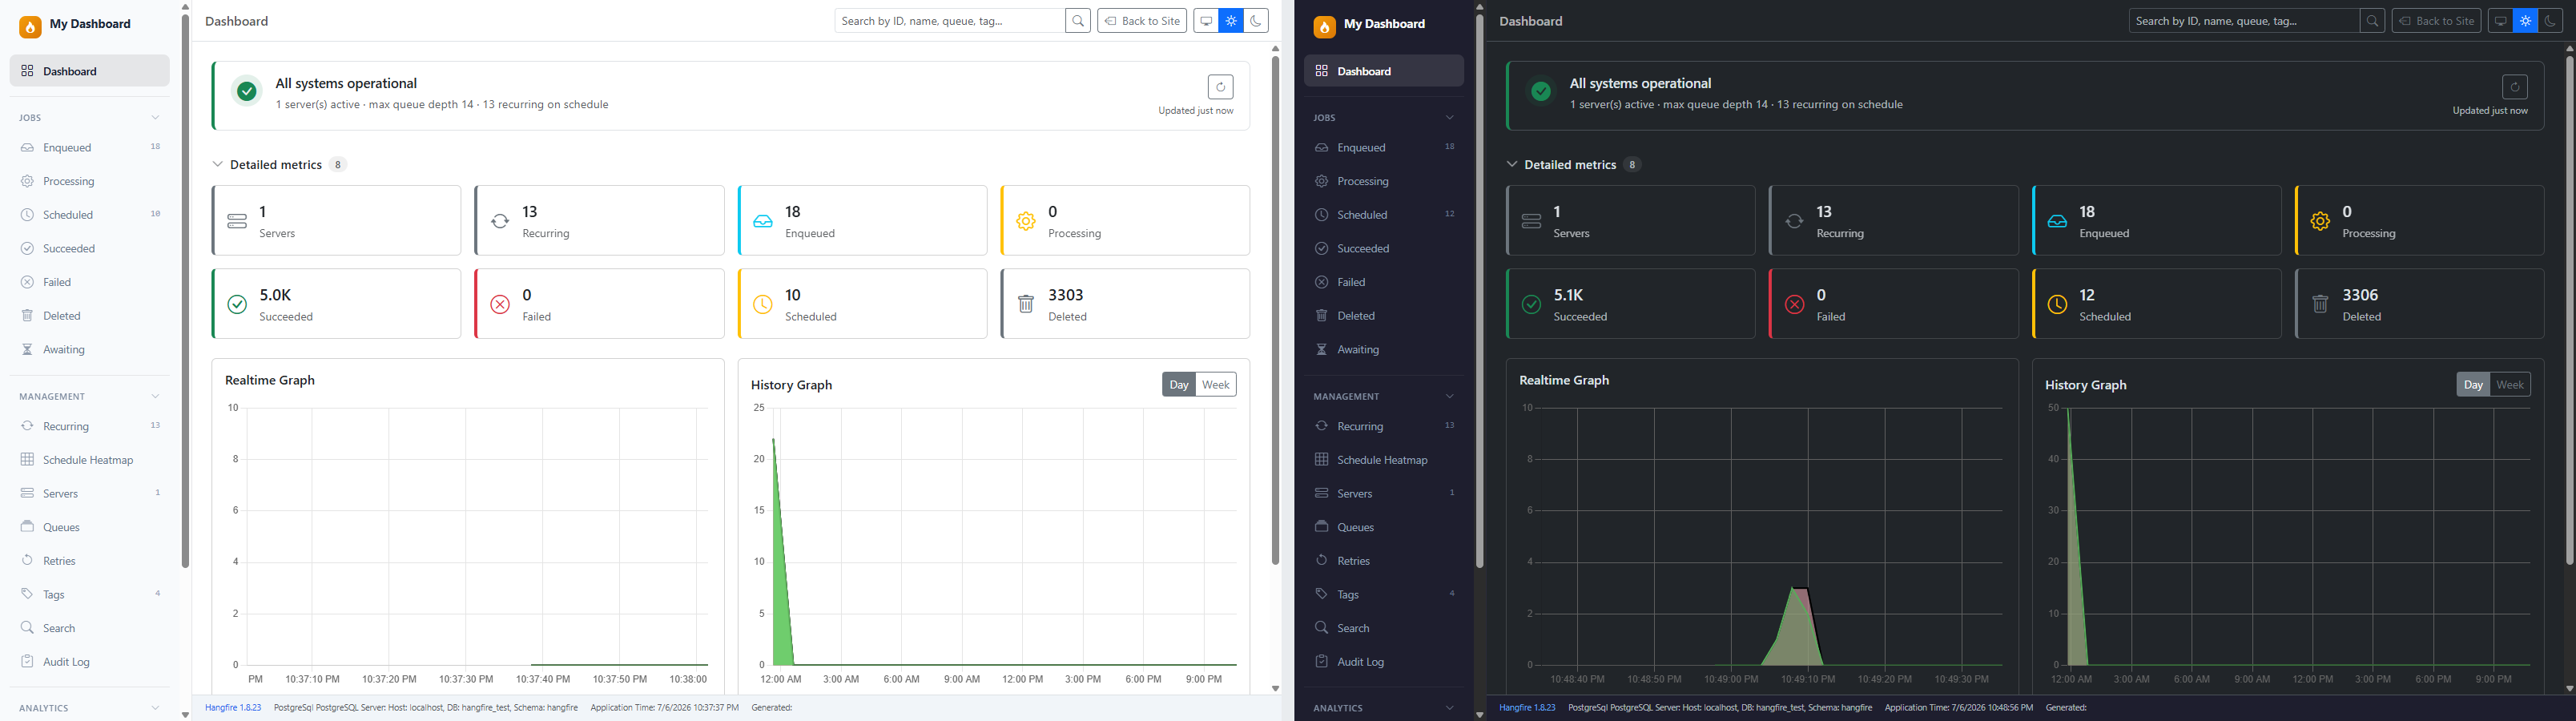Screen dimensions: 2576x721
Task: Click the Enqueued inbox icon in light sidebar
Action: [27, 148]
